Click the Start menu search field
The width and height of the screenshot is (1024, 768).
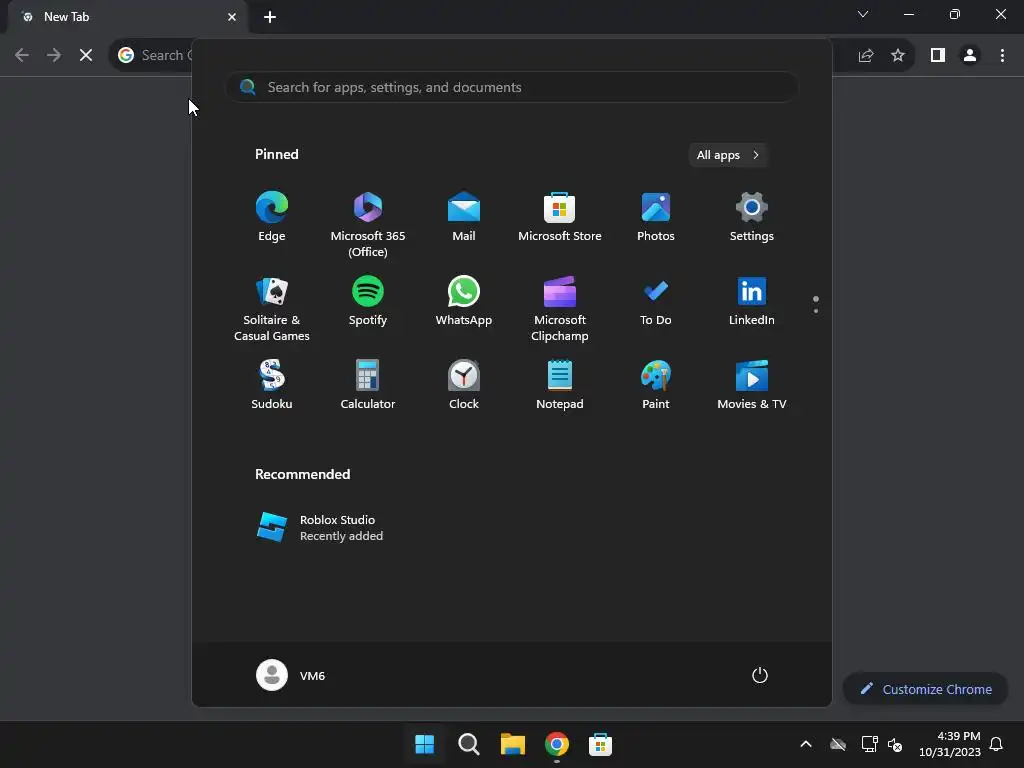pyautogui.click(x=512, y=88)
